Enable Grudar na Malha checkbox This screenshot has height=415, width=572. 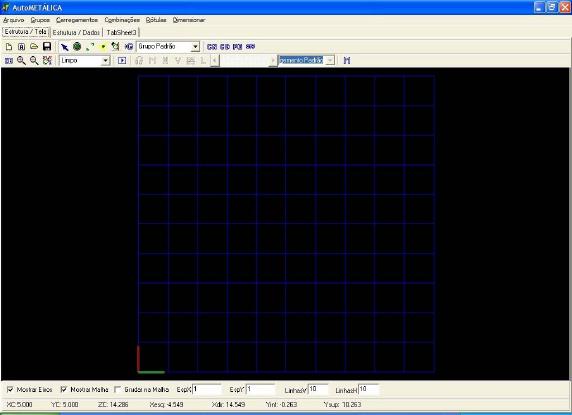coord(117,389)
